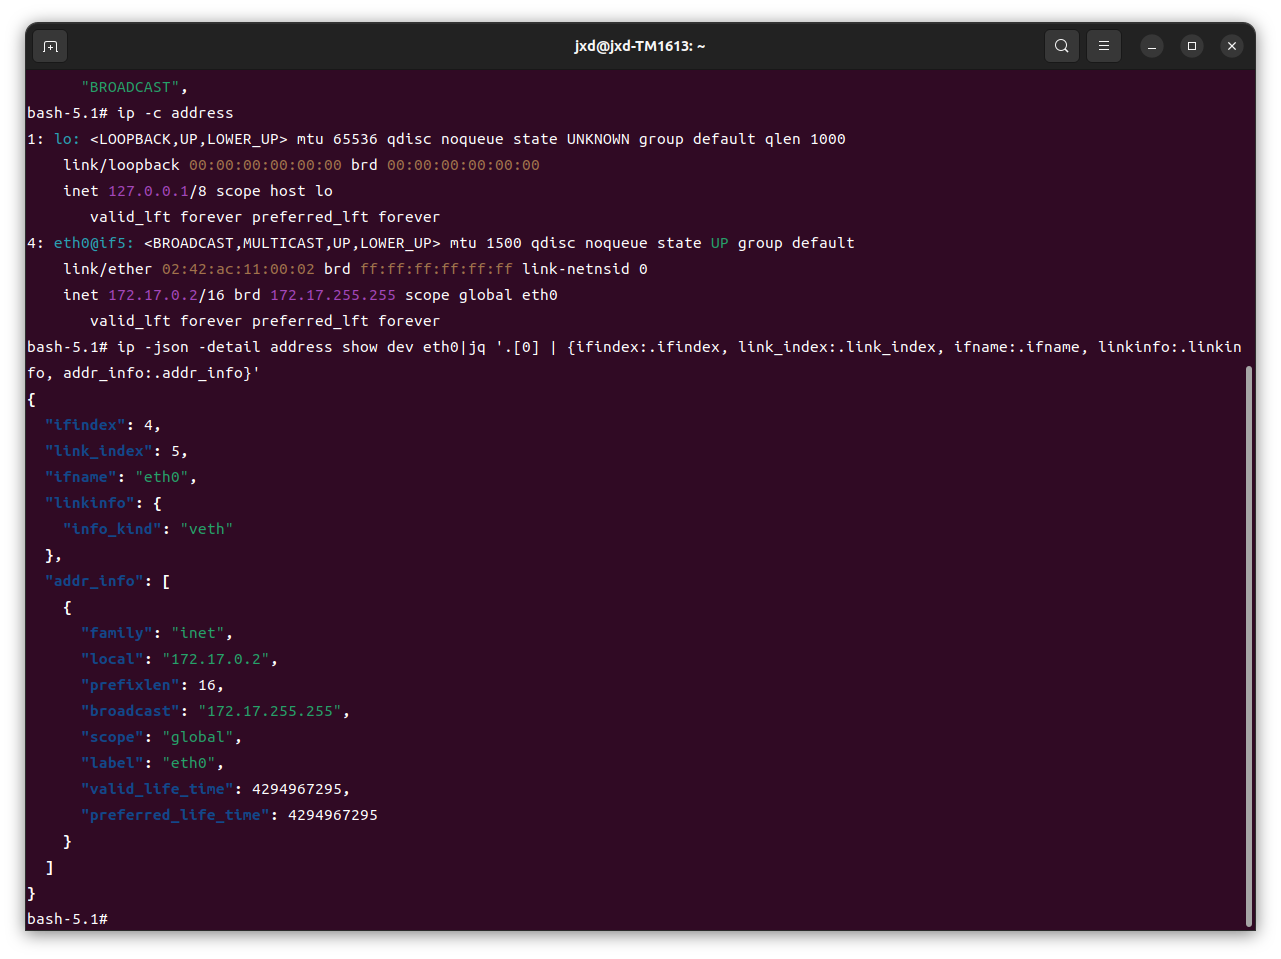1281x959 pixels.
Task: Click the "prefixlen" JSON key
Action: click(x=130, y=685)
